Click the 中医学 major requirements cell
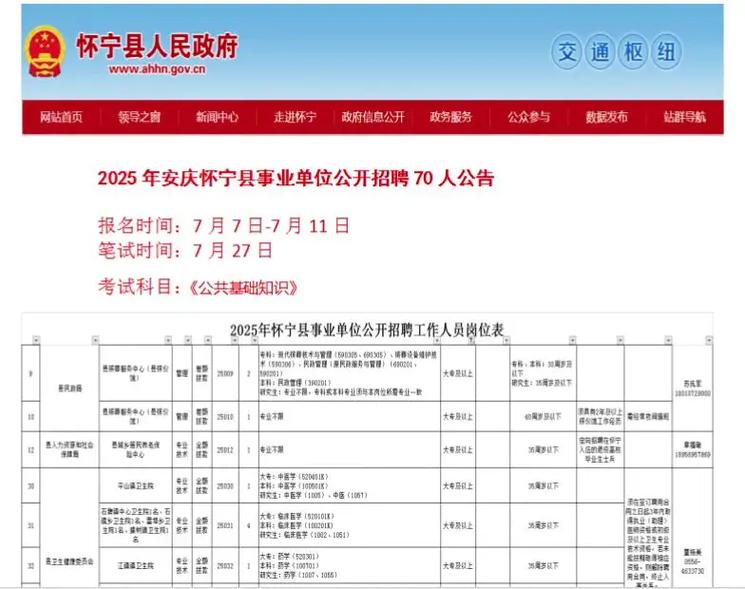Viewport: 745px width, 589px height. [349, 486]
